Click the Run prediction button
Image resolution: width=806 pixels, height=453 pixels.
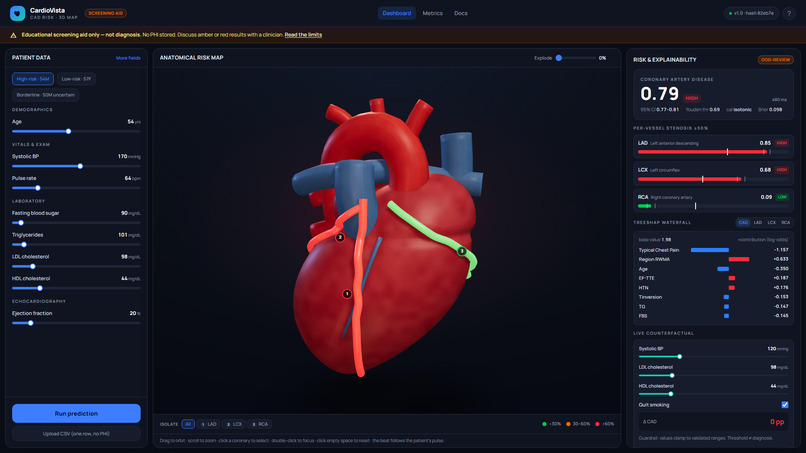pos(76,413)
